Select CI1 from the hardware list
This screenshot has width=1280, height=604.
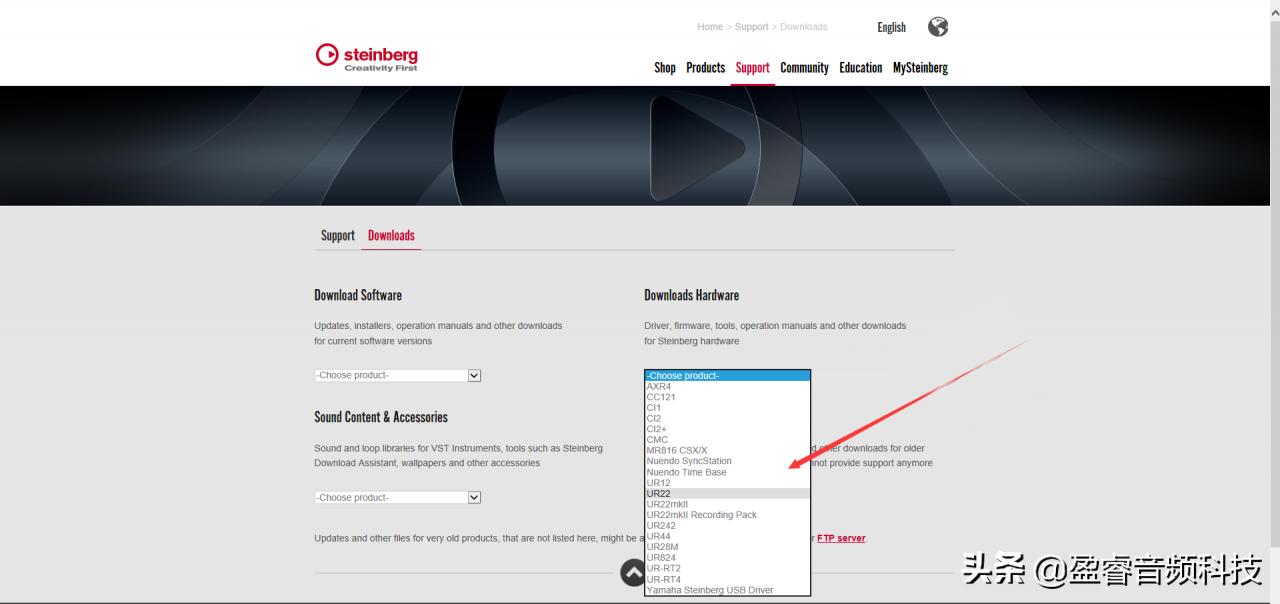pyautogui.click(x=727, y=408)
